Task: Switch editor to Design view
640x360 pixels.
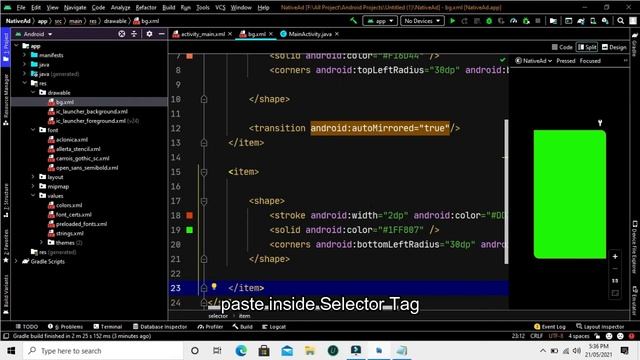Action: 614,47
